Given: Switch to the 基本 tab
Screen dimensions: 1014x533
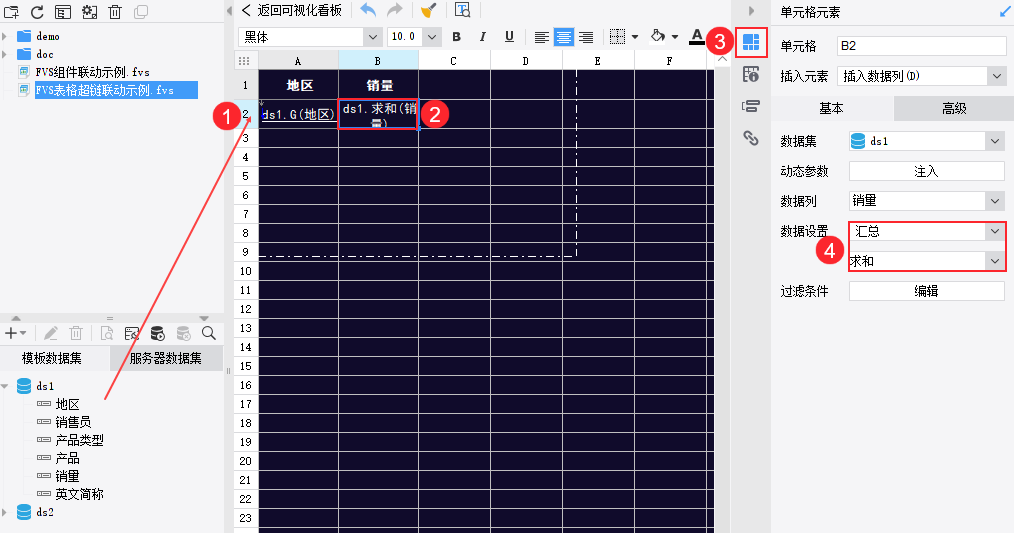Looking at the screenshot, I should click(832, 109).
